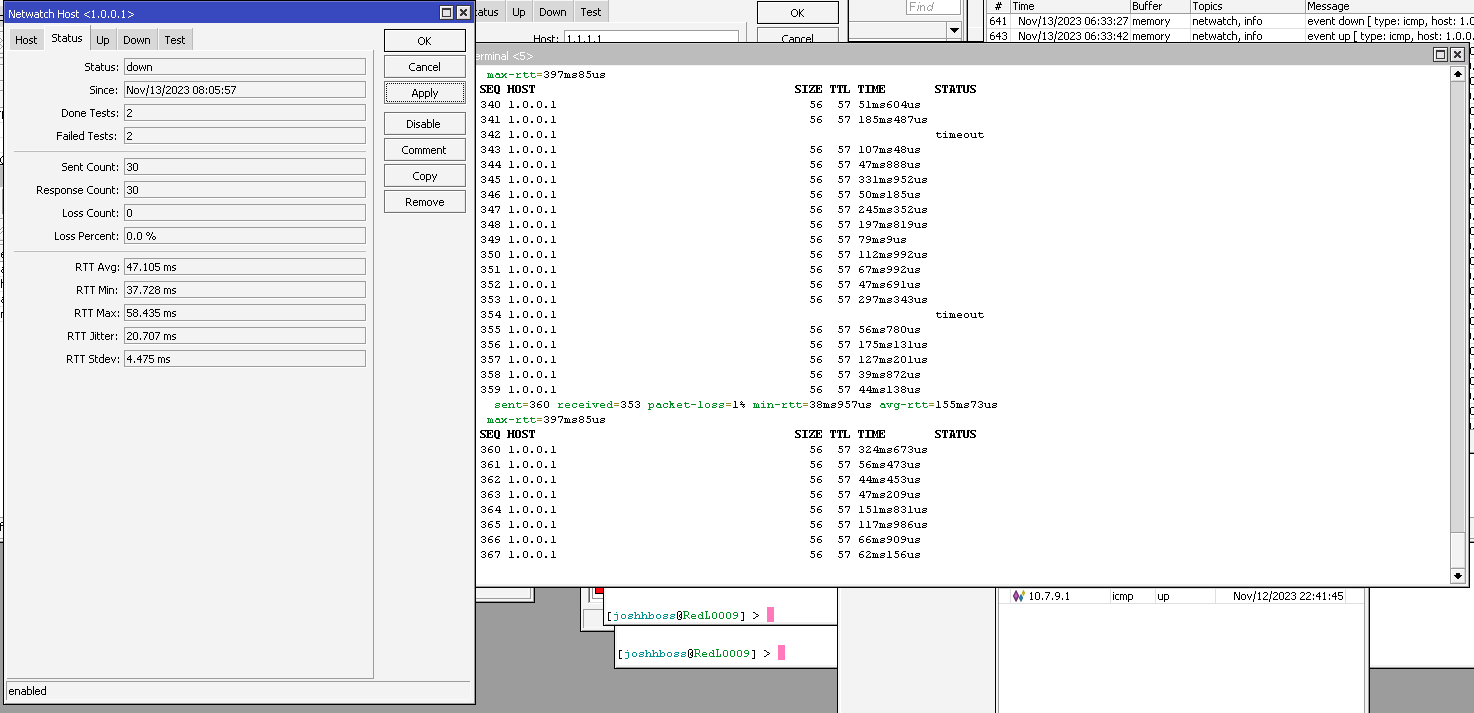This screenshot has width=1474, height=713.
Task: Cancel the second Netwatch Host dialog
Action: click(x=797, y=36)
